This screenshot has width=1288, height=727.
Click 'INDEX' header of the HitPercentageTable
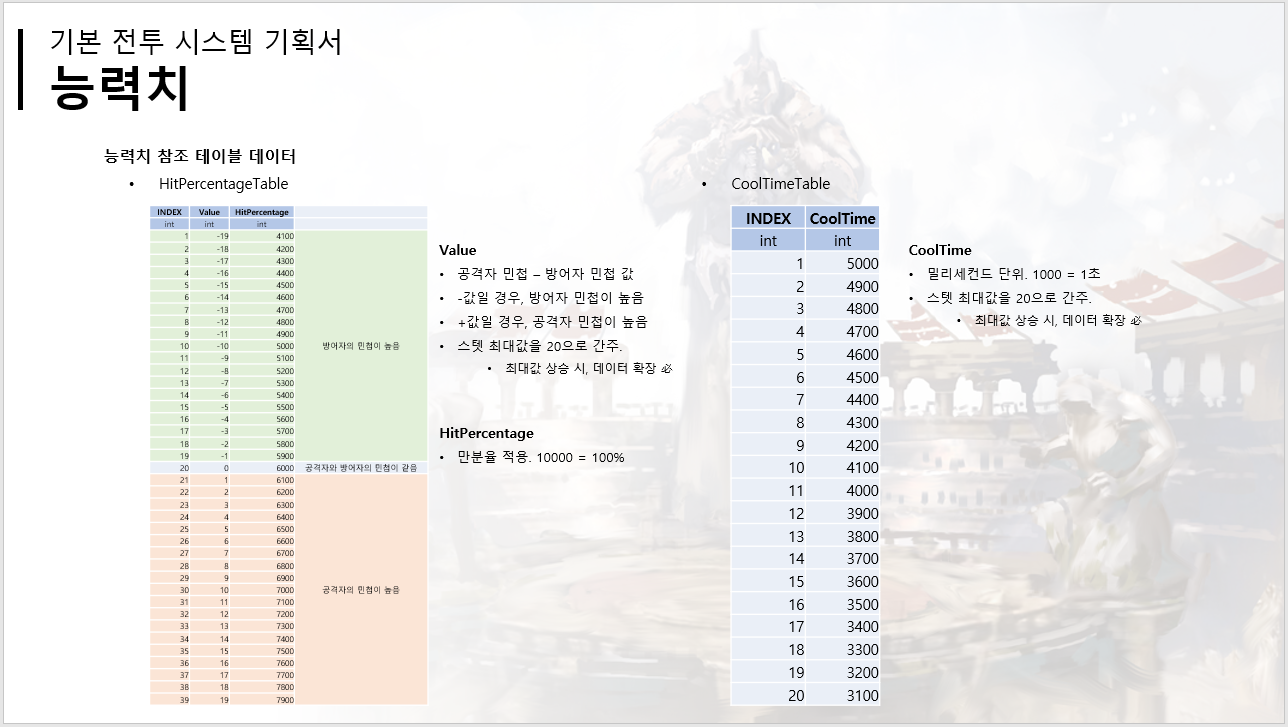(169, 212)
